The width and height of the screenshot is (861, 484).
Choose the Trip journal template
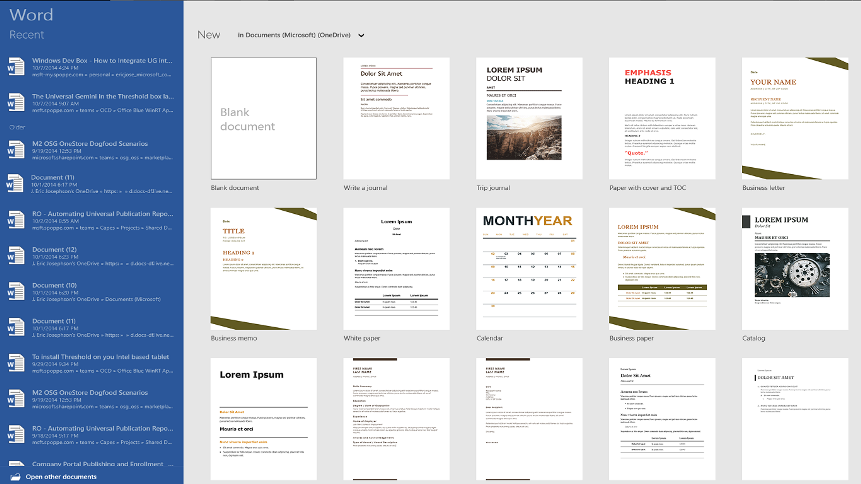point(529,118)
